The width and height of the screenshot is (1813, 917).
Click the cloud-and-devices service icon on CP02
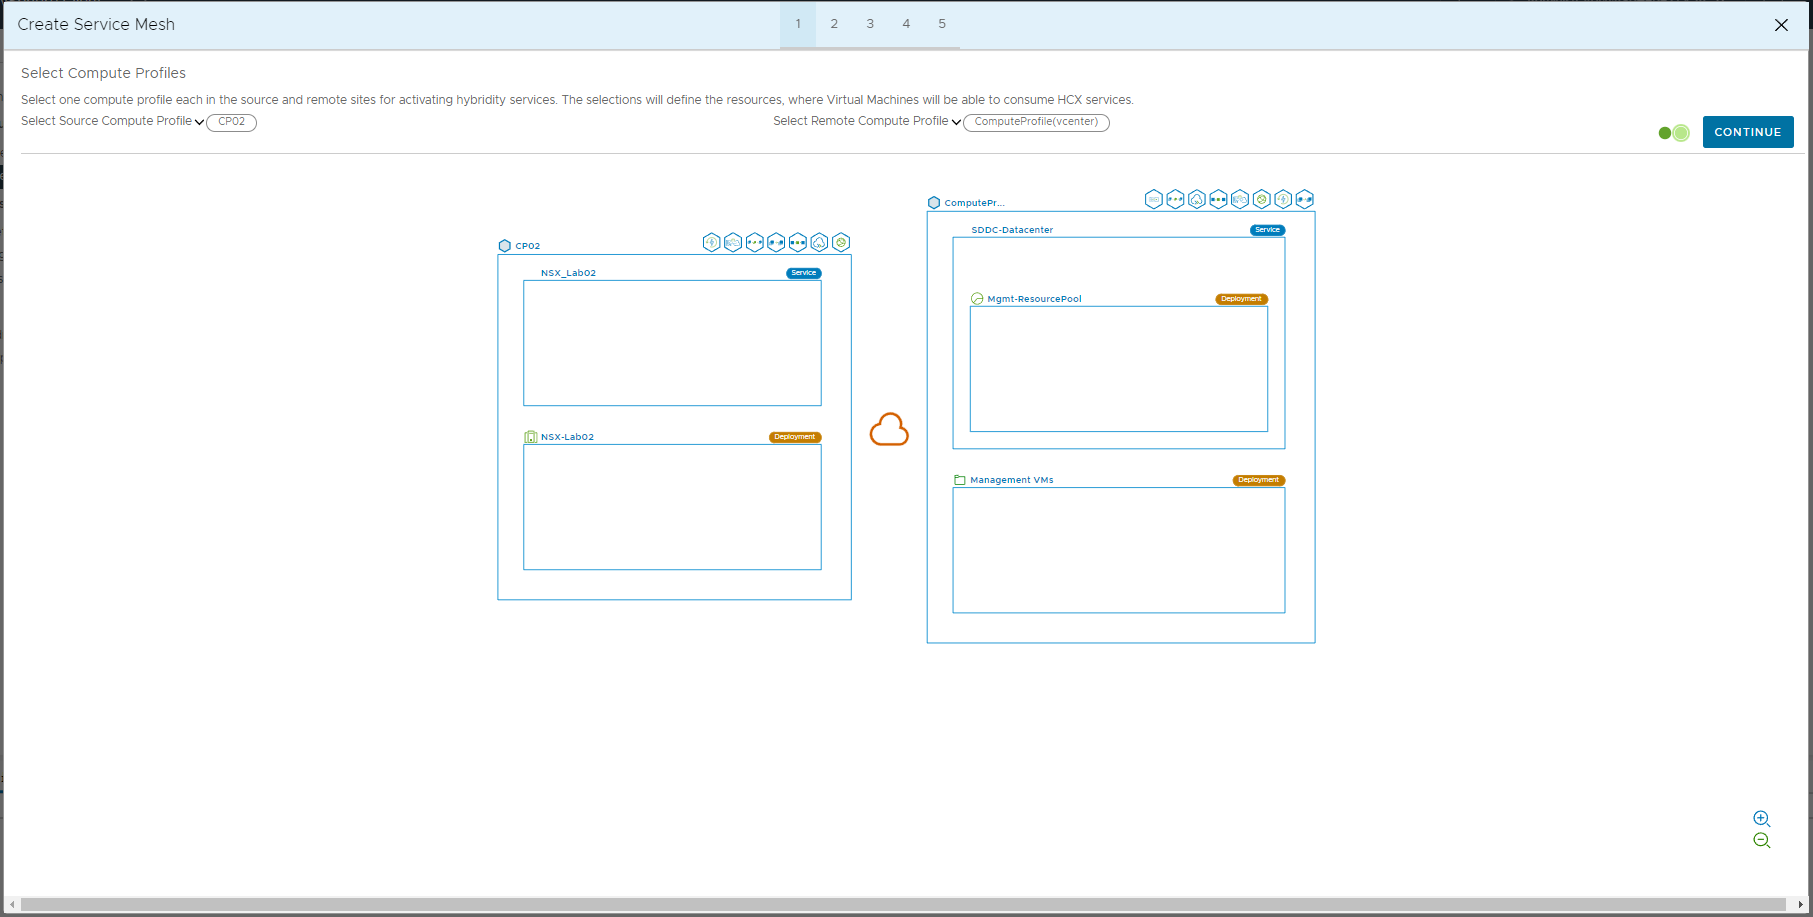pos(733,242)
